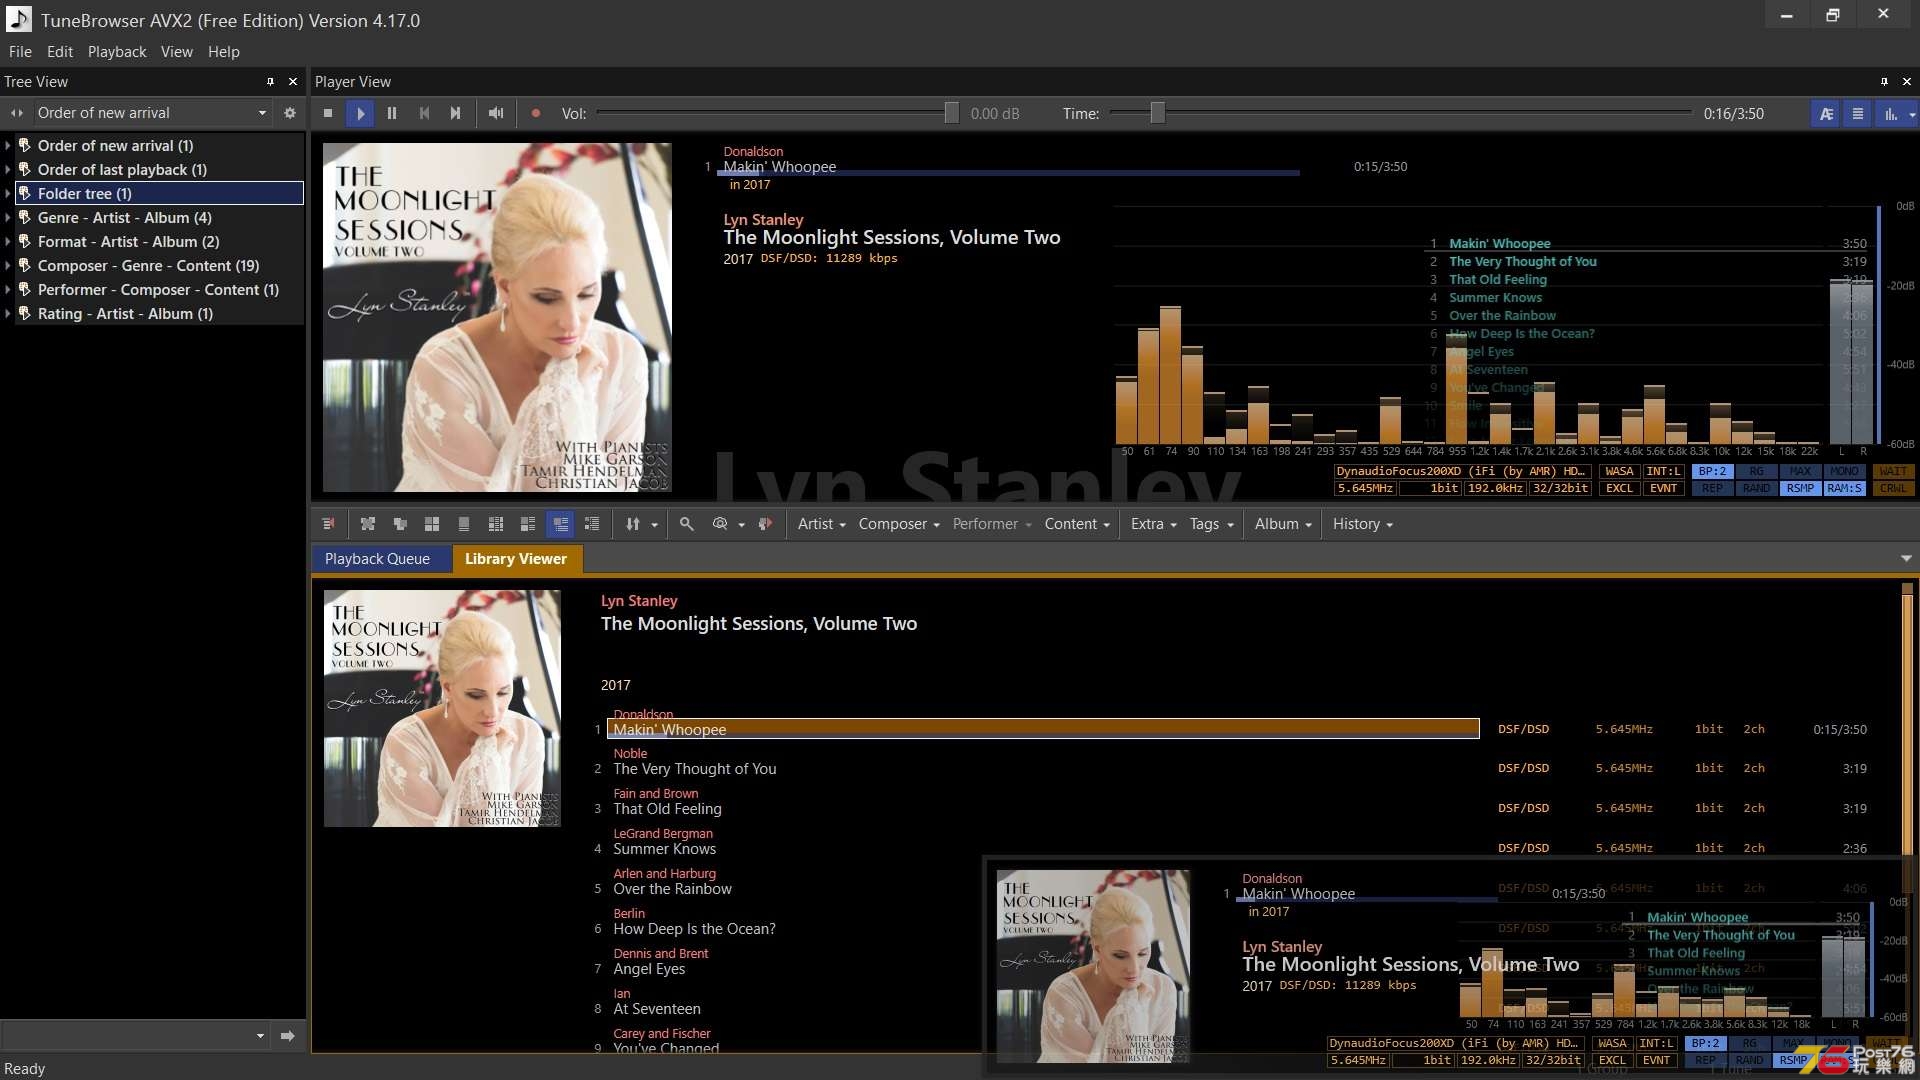Open the Album dropdown
1920x1080 pixels.
pos(1283,524)
